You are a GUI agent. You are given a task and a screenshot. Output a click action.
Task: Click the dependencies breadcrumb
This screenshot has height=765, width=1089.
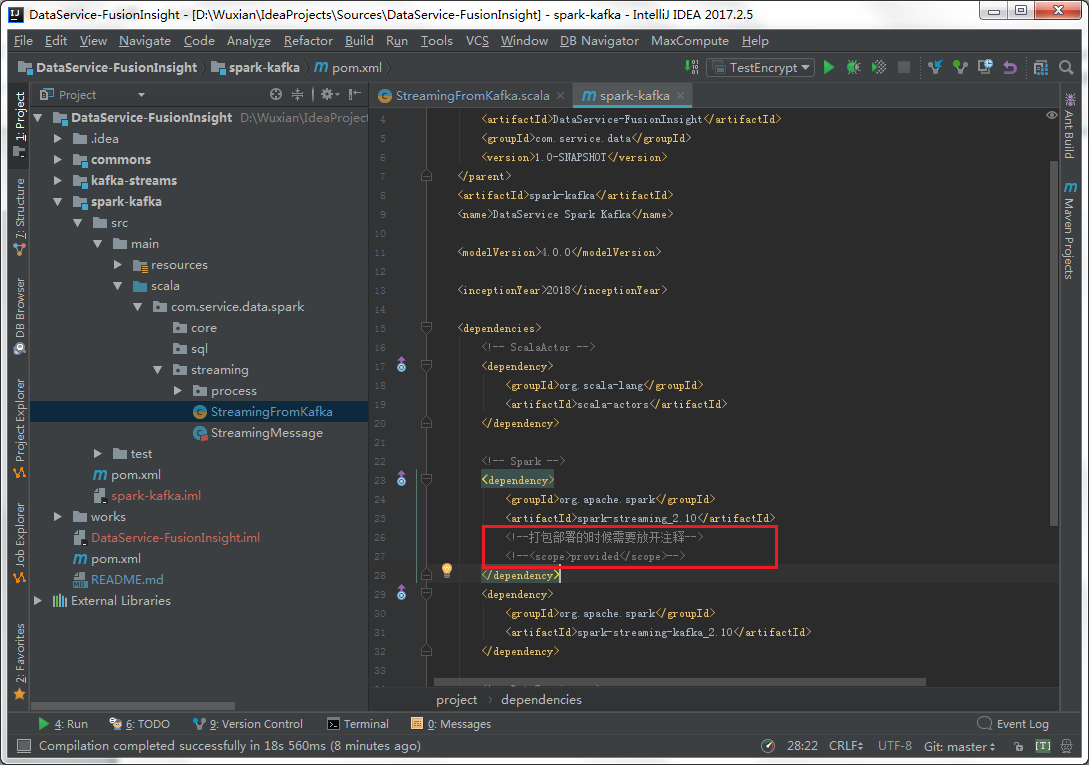coord(541,700)
